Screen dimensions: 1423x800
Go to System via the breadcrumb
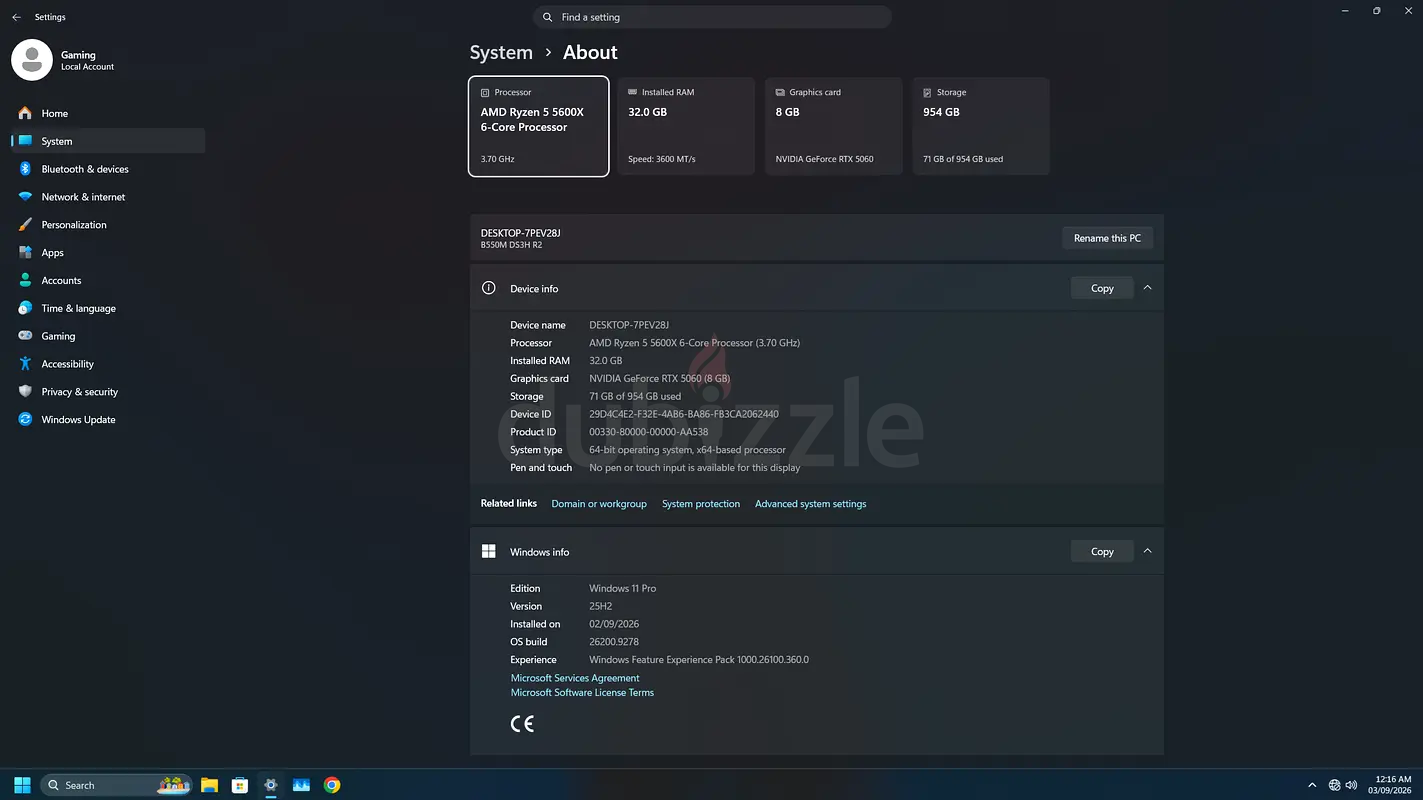[501, 53]
